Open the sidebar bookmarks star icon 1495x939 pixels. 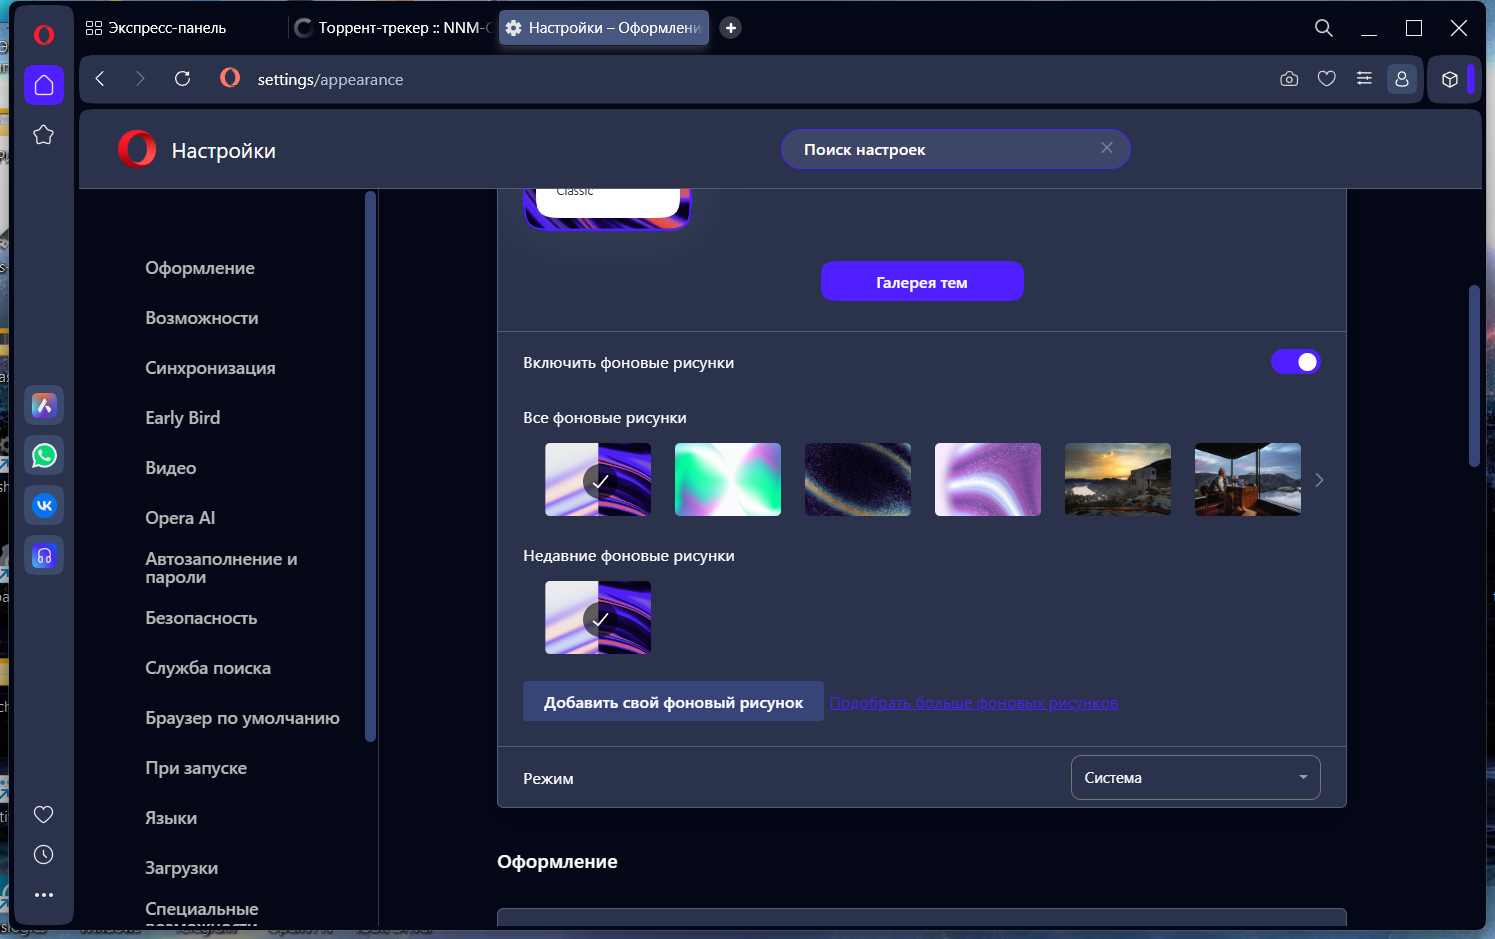(x=44, y=135)
